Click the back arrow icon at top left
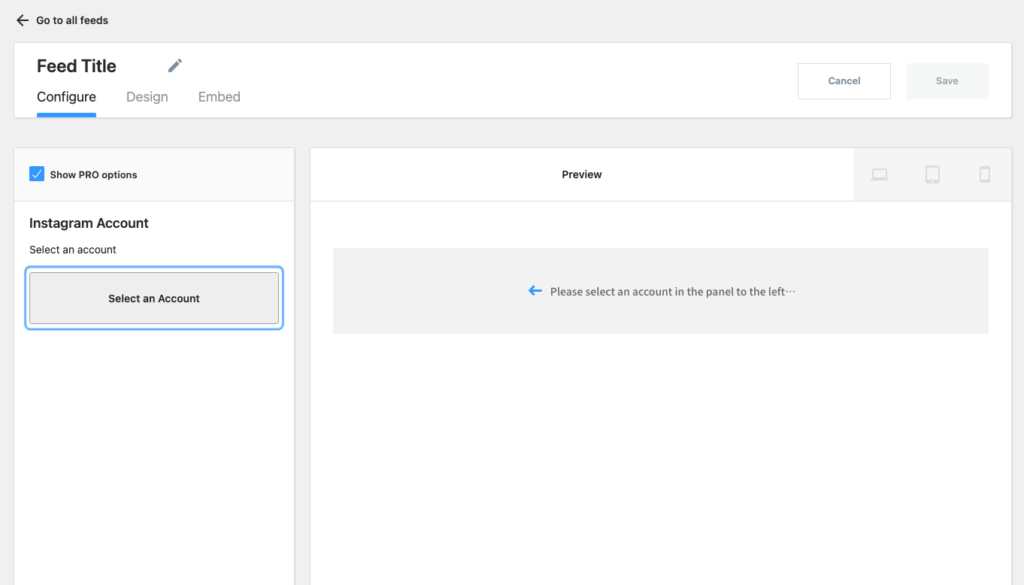The image size is (1024, 585). point(22,20)
